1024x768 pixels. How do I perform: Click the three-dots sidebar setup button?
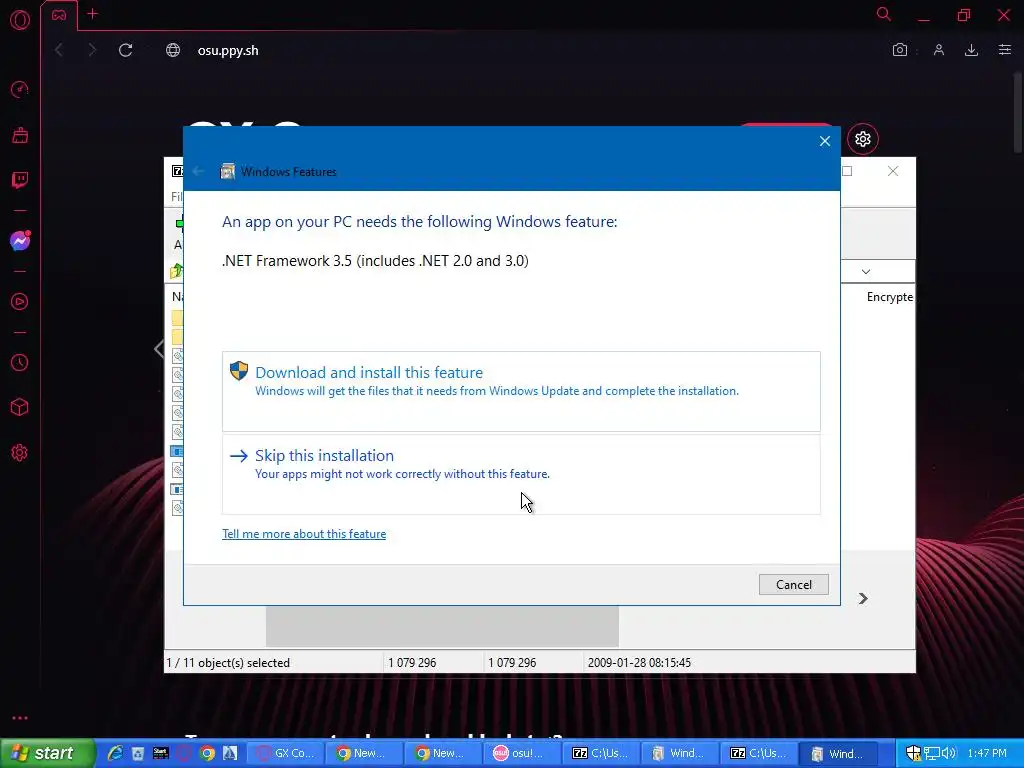[x=20, y=718]
